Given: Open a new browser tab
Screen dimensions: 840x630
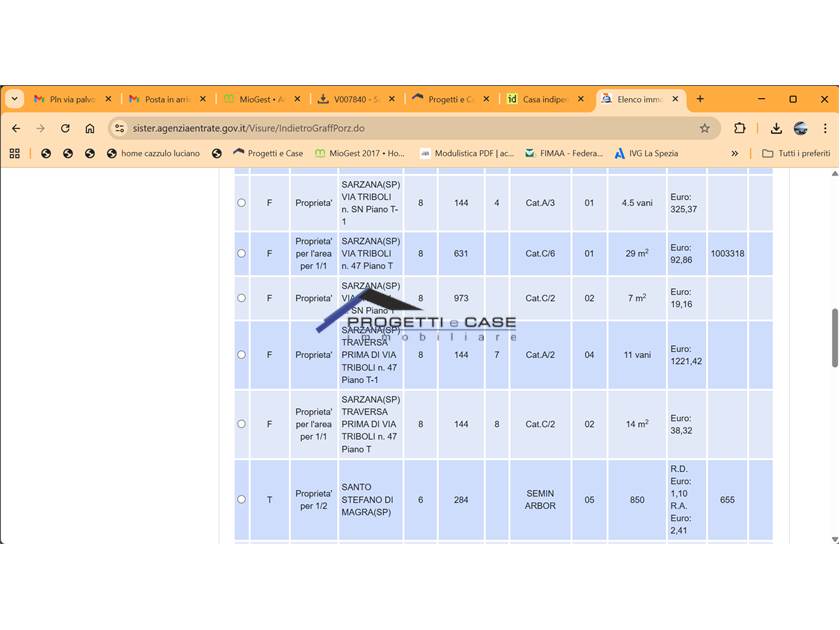Looking at the screenshot, I should pyautogui.click(x=700, y=99).
